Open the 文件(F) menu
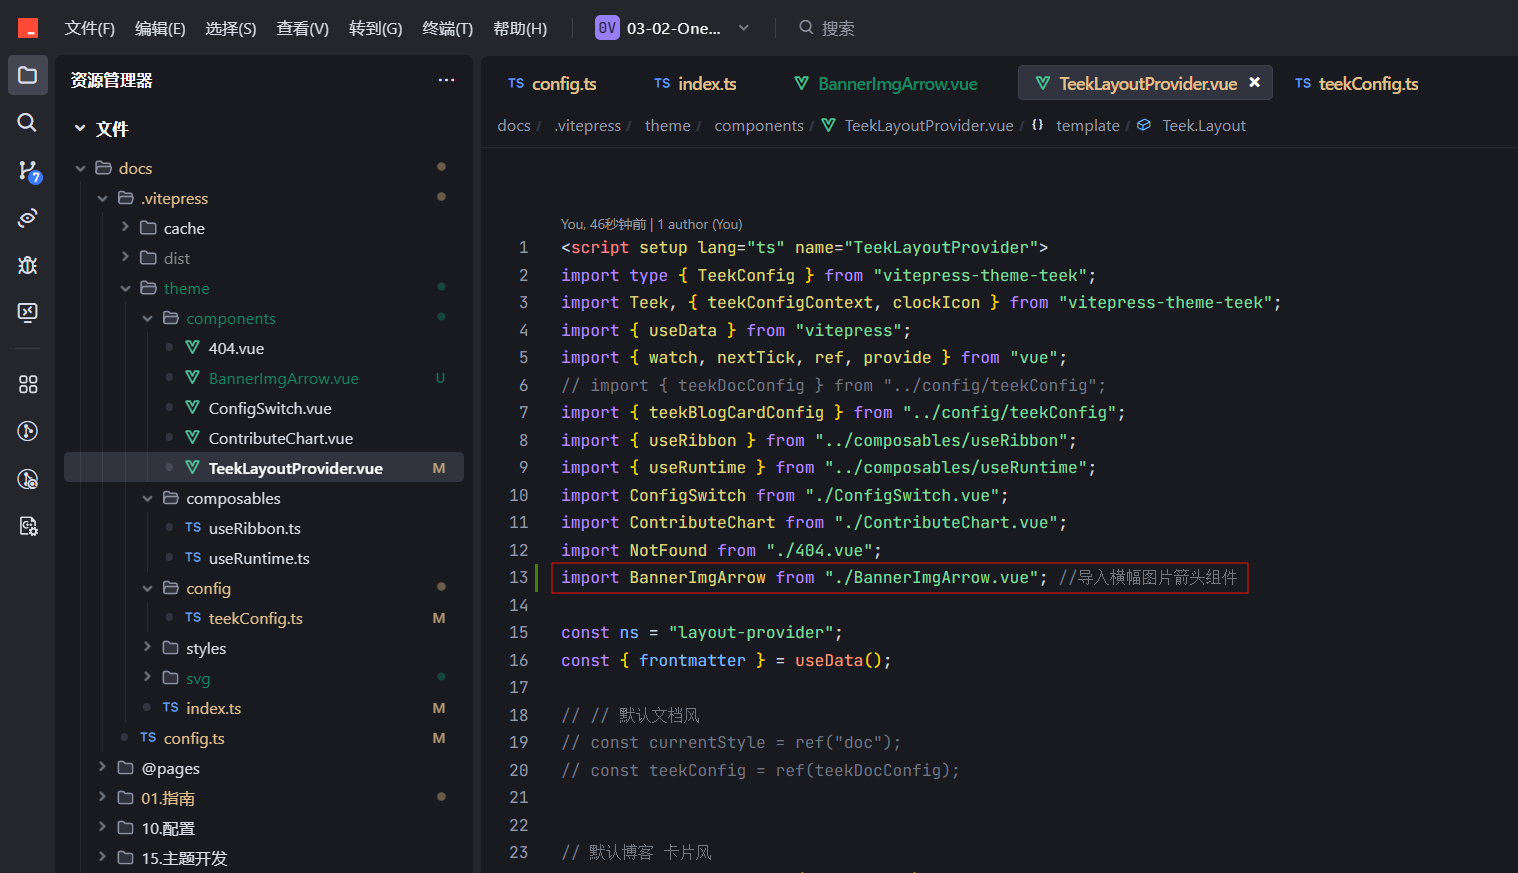 (x=90, y=28)
